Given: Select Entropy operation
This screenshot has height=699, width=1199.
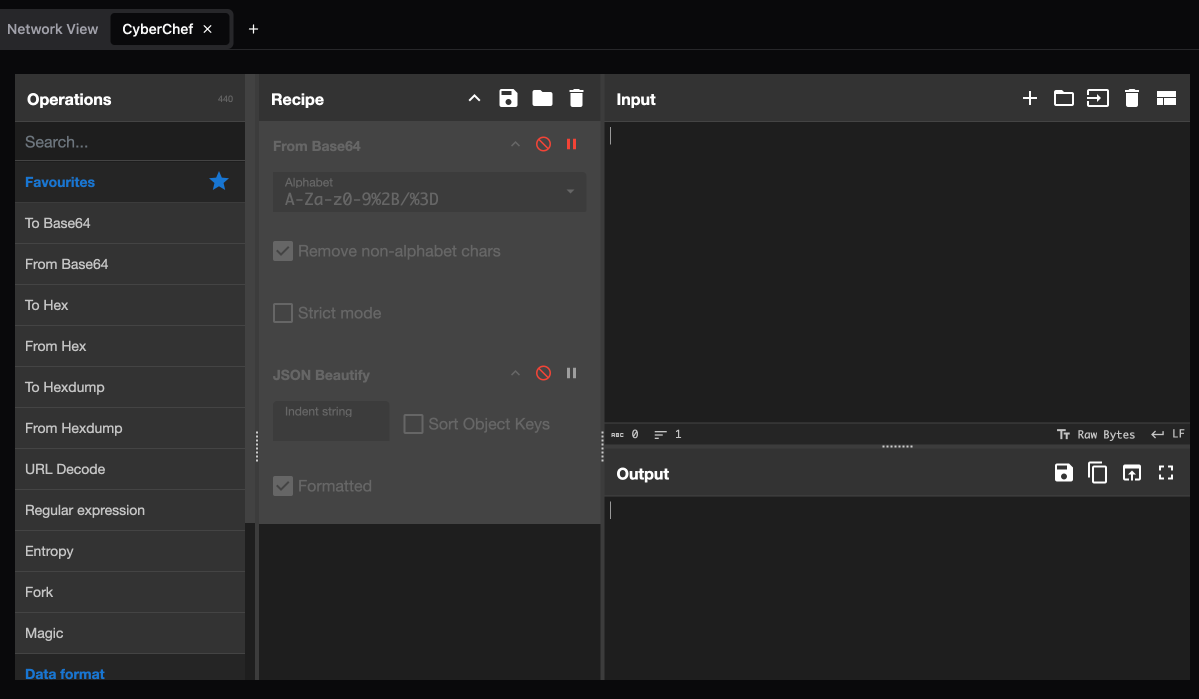Looking at the screenshot, I should [x=130, y=551].
